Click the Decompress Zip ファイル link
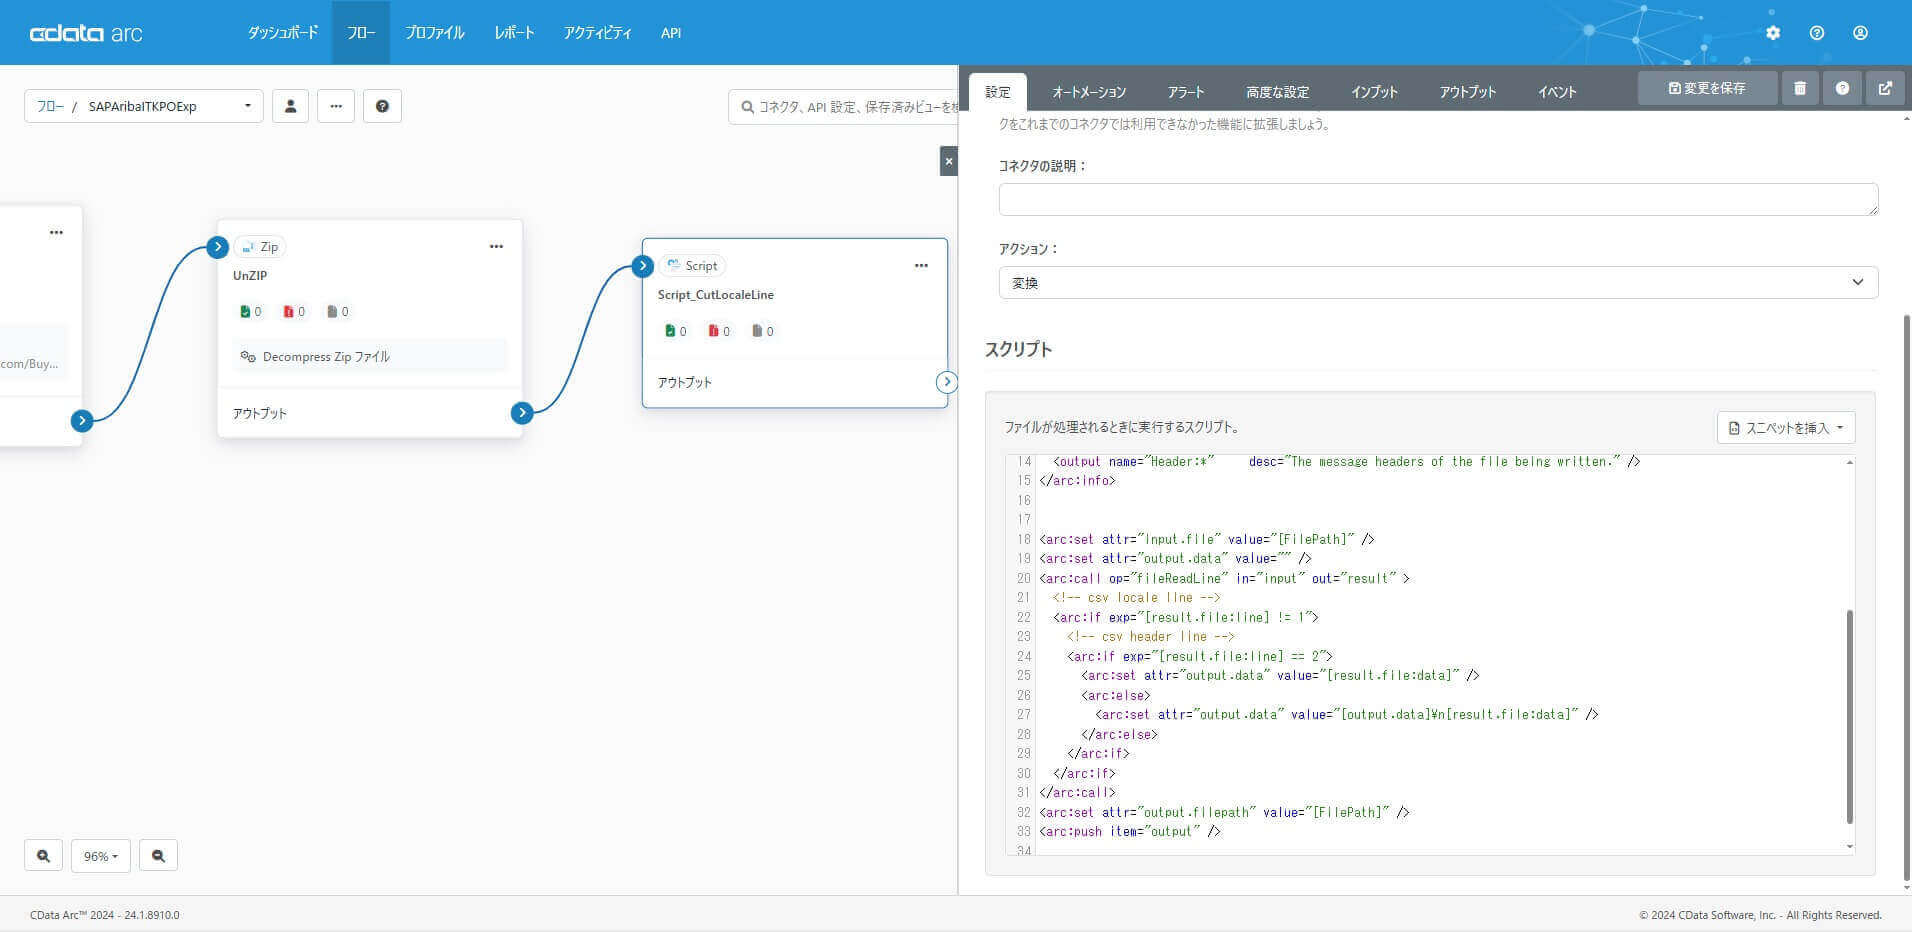The image size is (1912, 932). point(325,356)
